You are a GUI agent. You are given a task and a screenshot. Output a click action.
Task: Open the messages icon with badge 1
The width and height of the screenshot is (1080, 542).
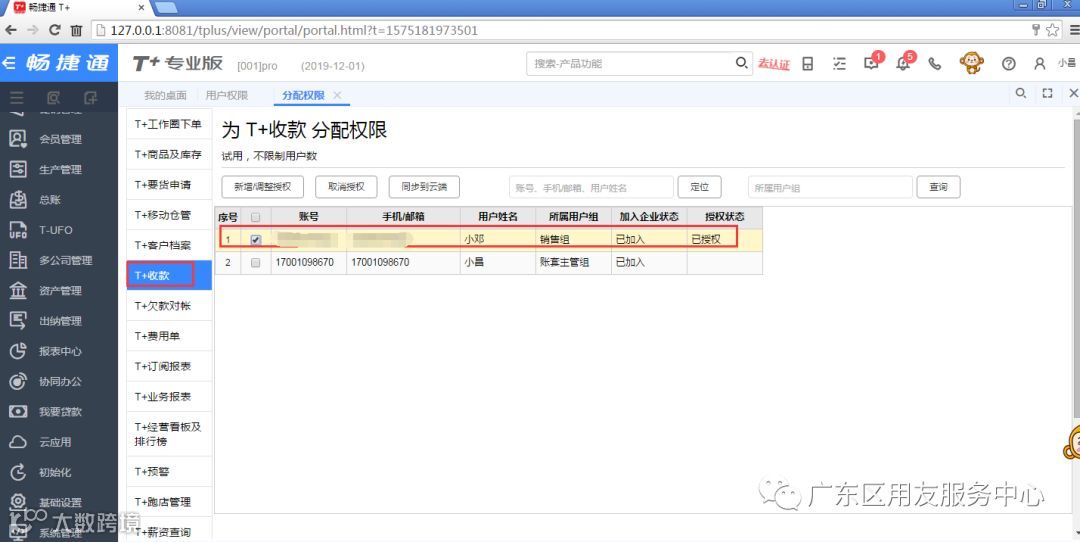872,63
